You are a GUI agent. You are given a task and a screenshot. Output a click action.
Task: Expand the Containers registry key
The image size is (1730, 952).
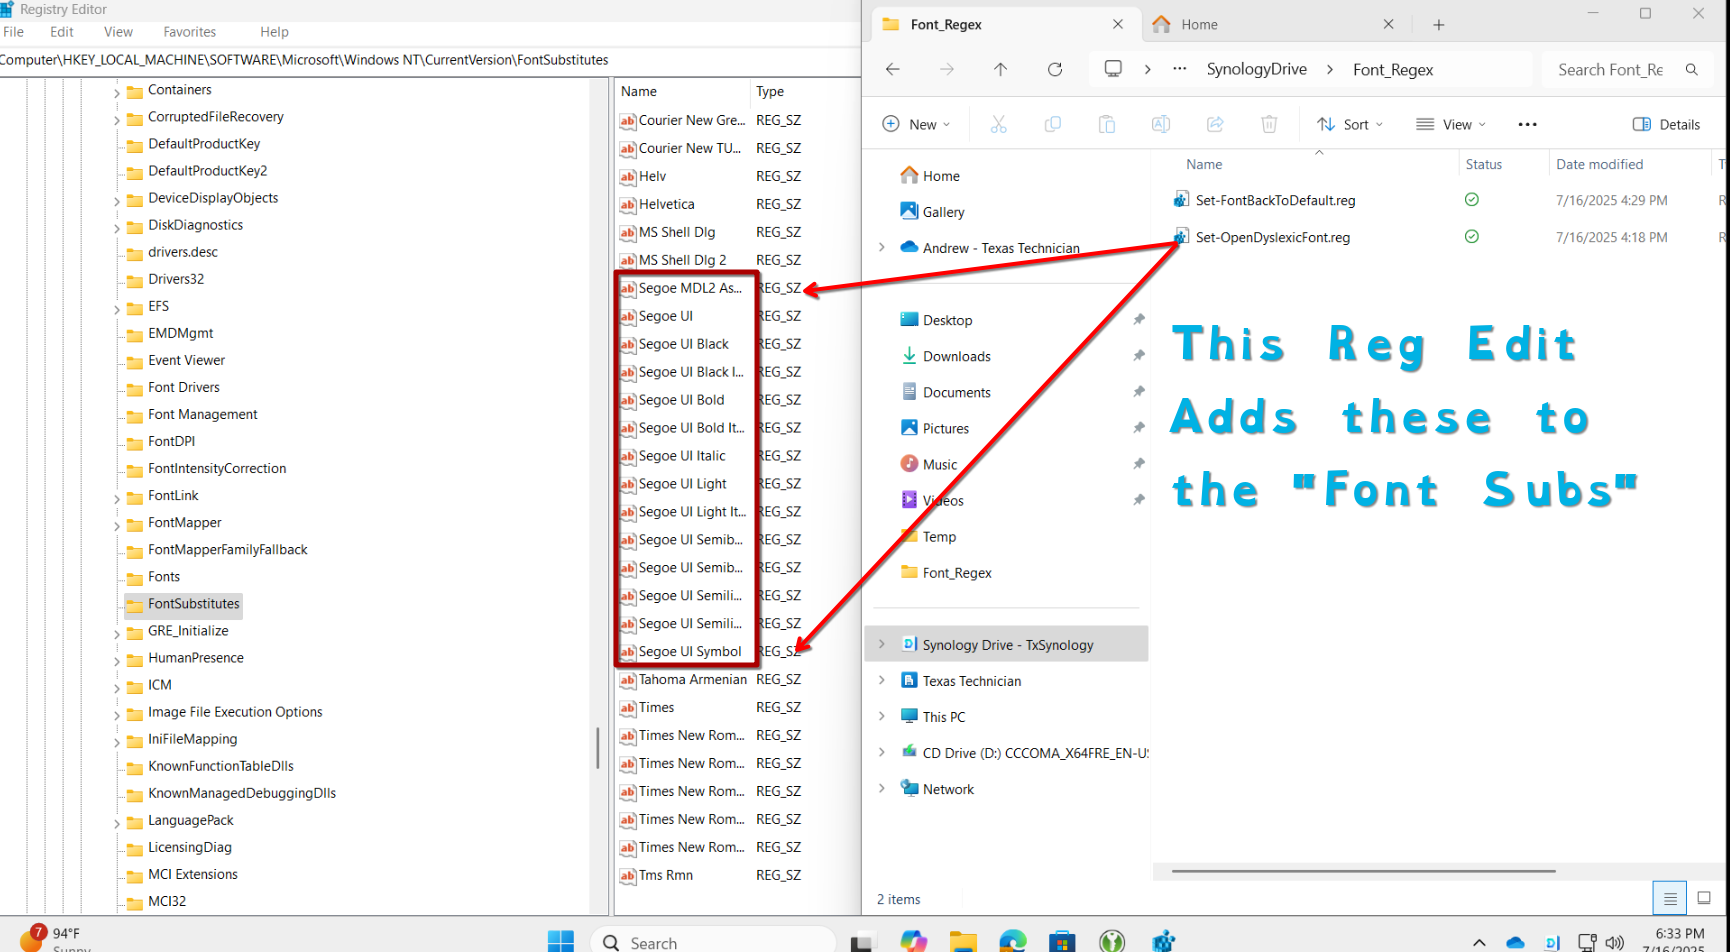(117, 92)
